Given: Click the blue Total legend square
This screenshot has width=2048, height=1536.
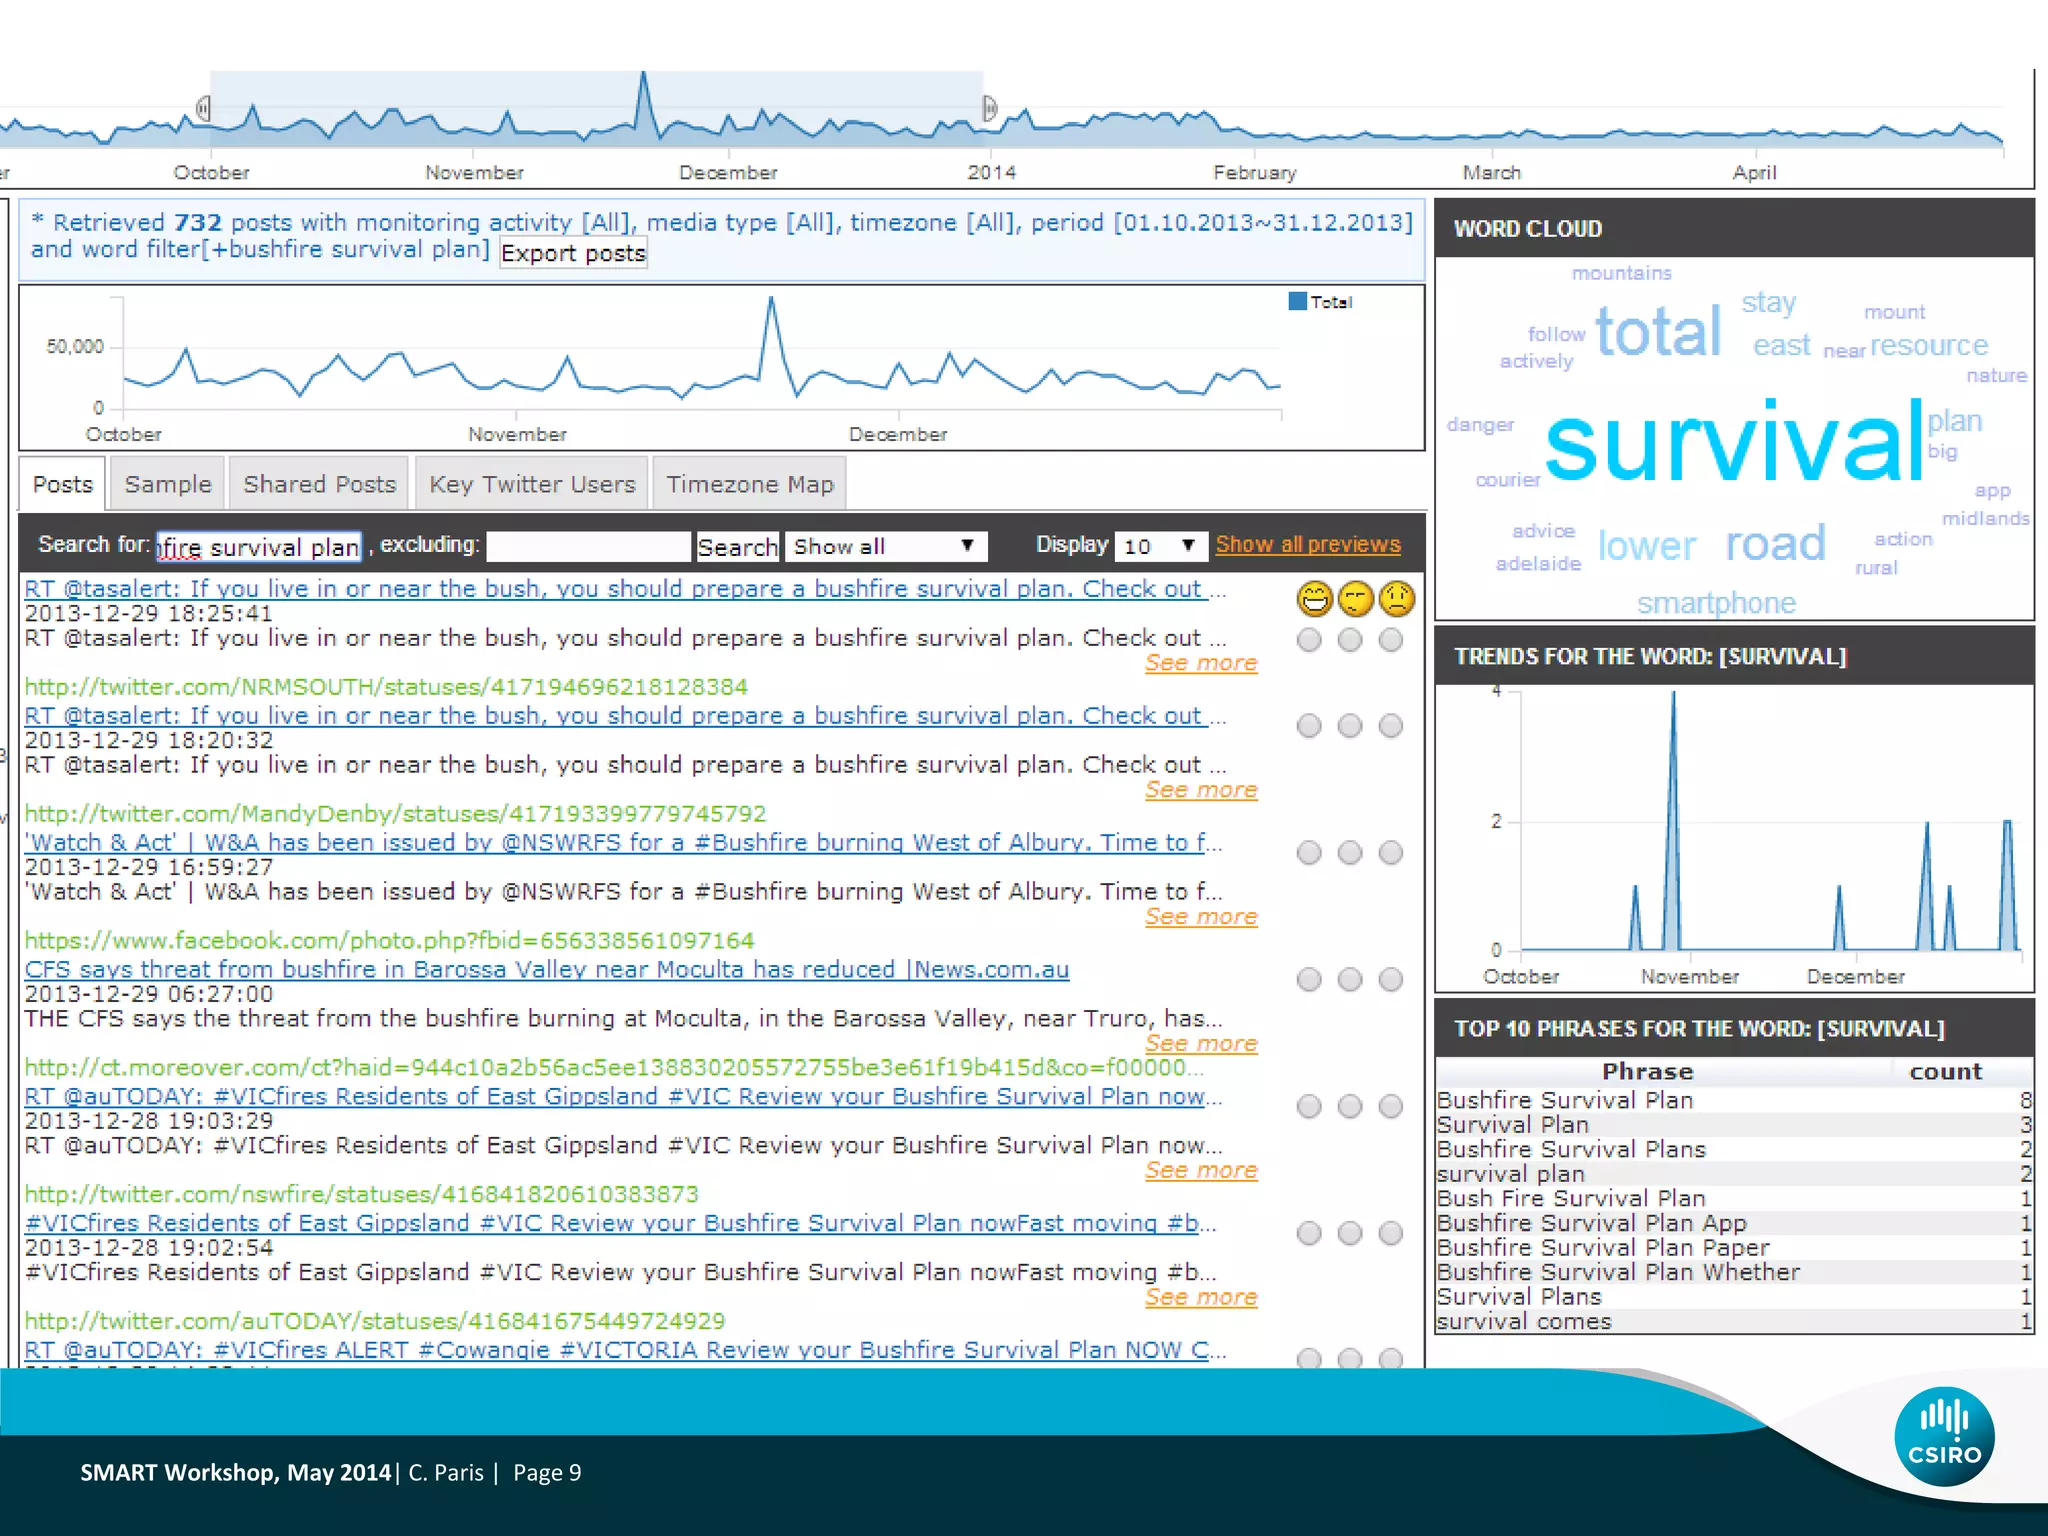Looking at the screenshot, I should 1298,301.
